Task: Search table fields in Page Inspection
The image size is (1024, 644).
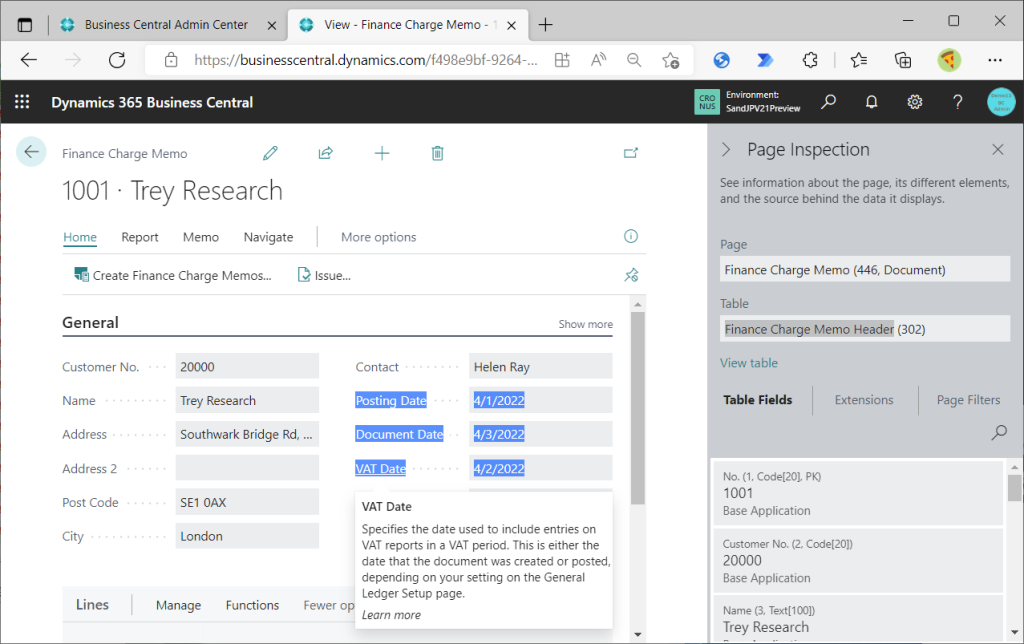Action: (999, 432)
